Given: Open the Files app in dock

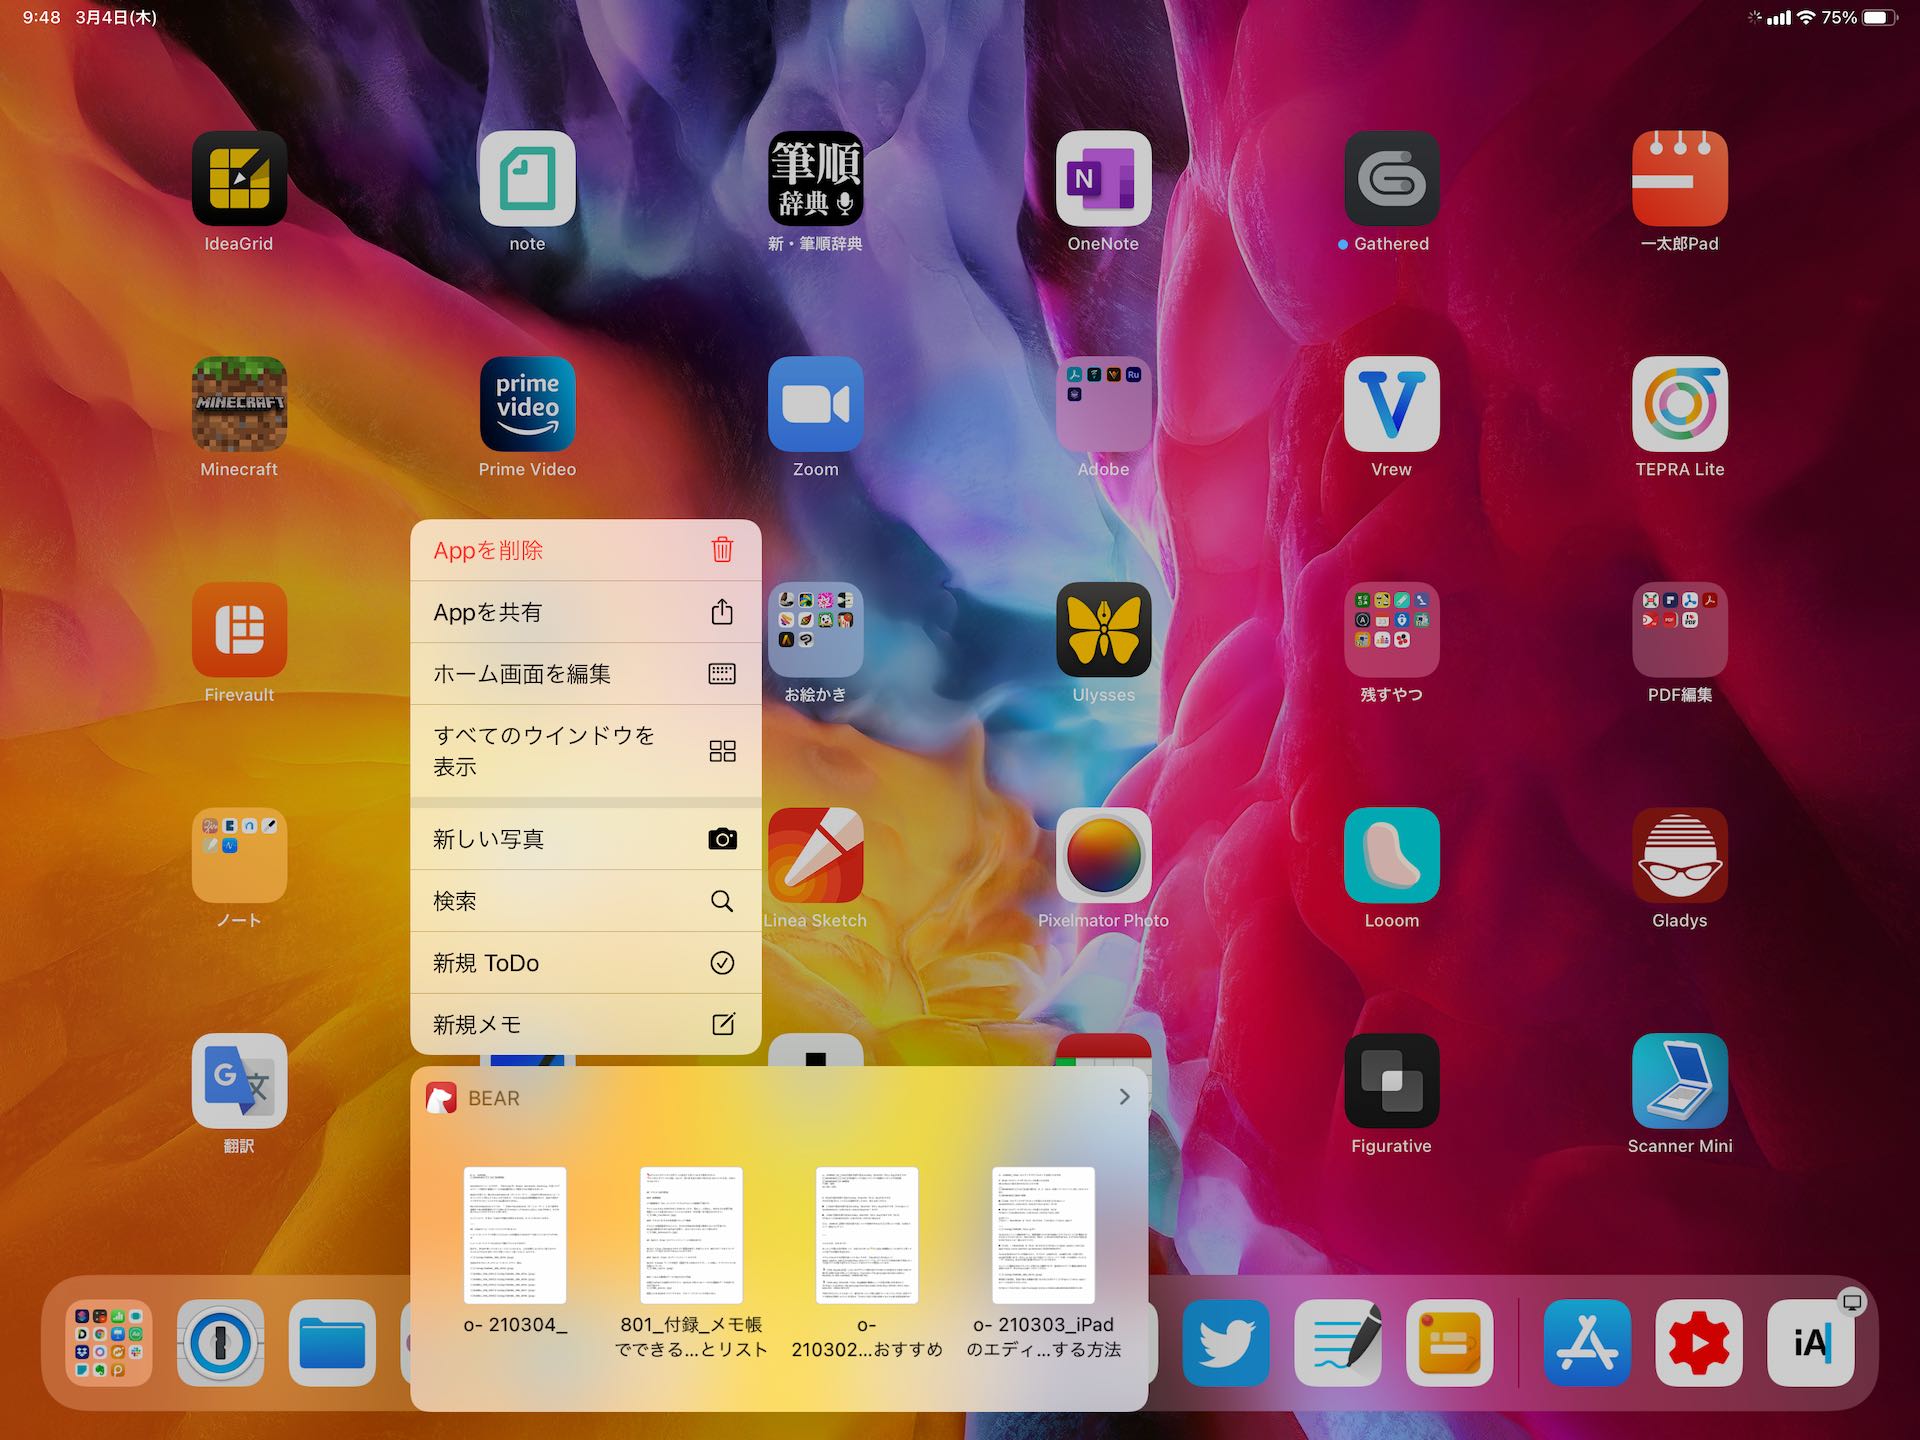Looking at the screenshot, I should 332,1343.
